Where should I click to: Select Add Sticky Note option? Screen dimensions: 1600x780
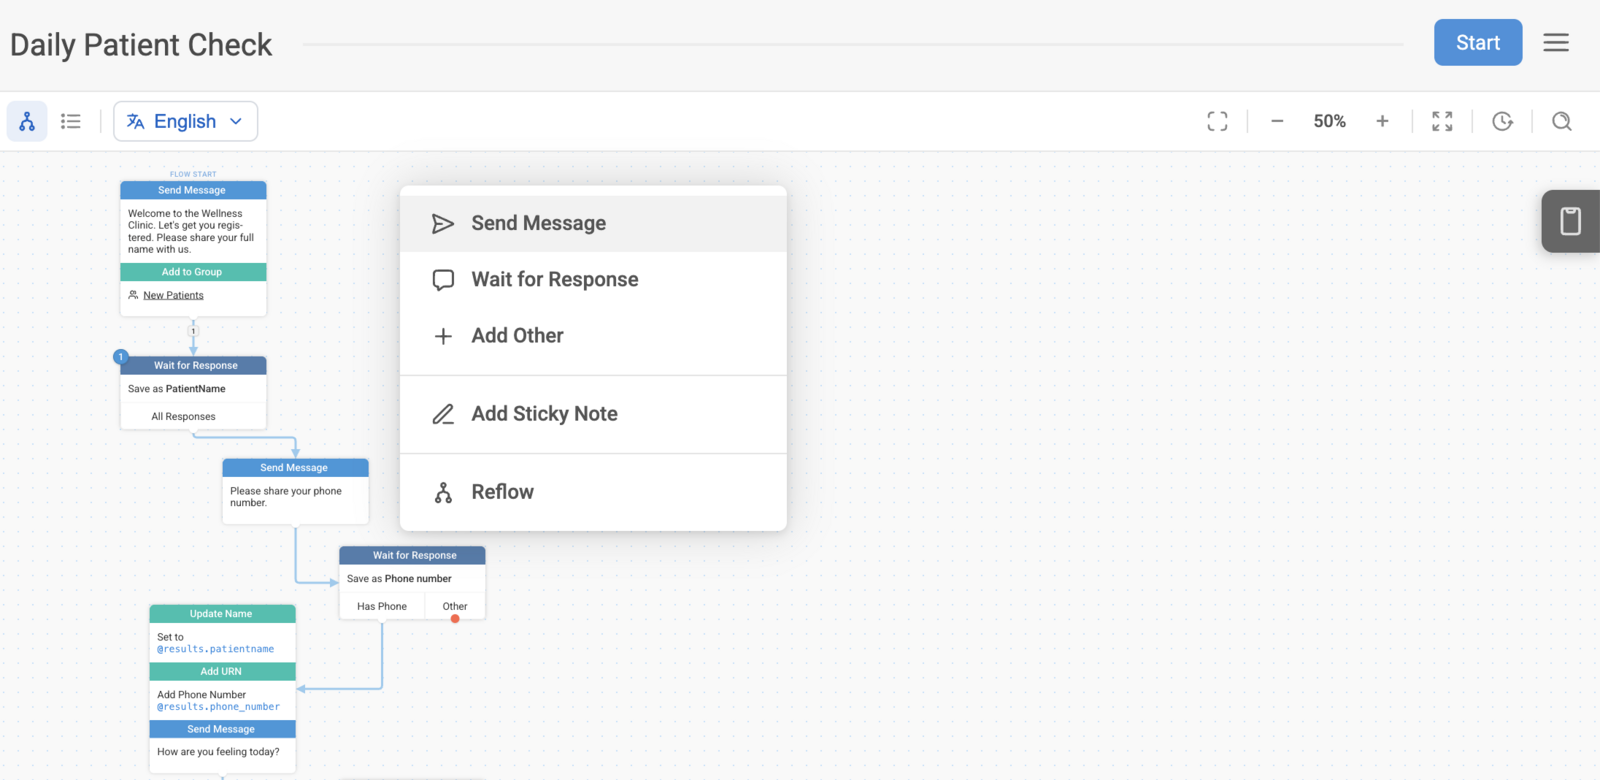coord(593,413)
